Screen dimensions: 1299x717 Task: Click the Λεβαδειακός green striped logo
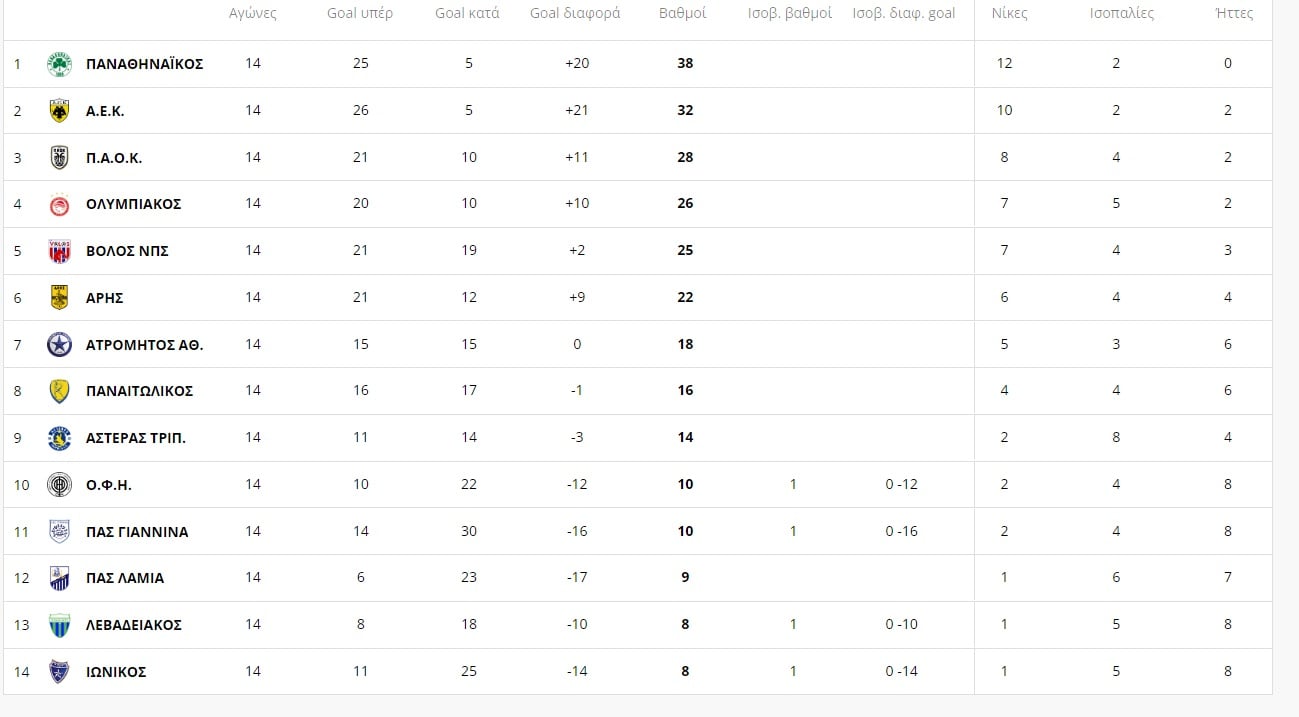point(60,625)
